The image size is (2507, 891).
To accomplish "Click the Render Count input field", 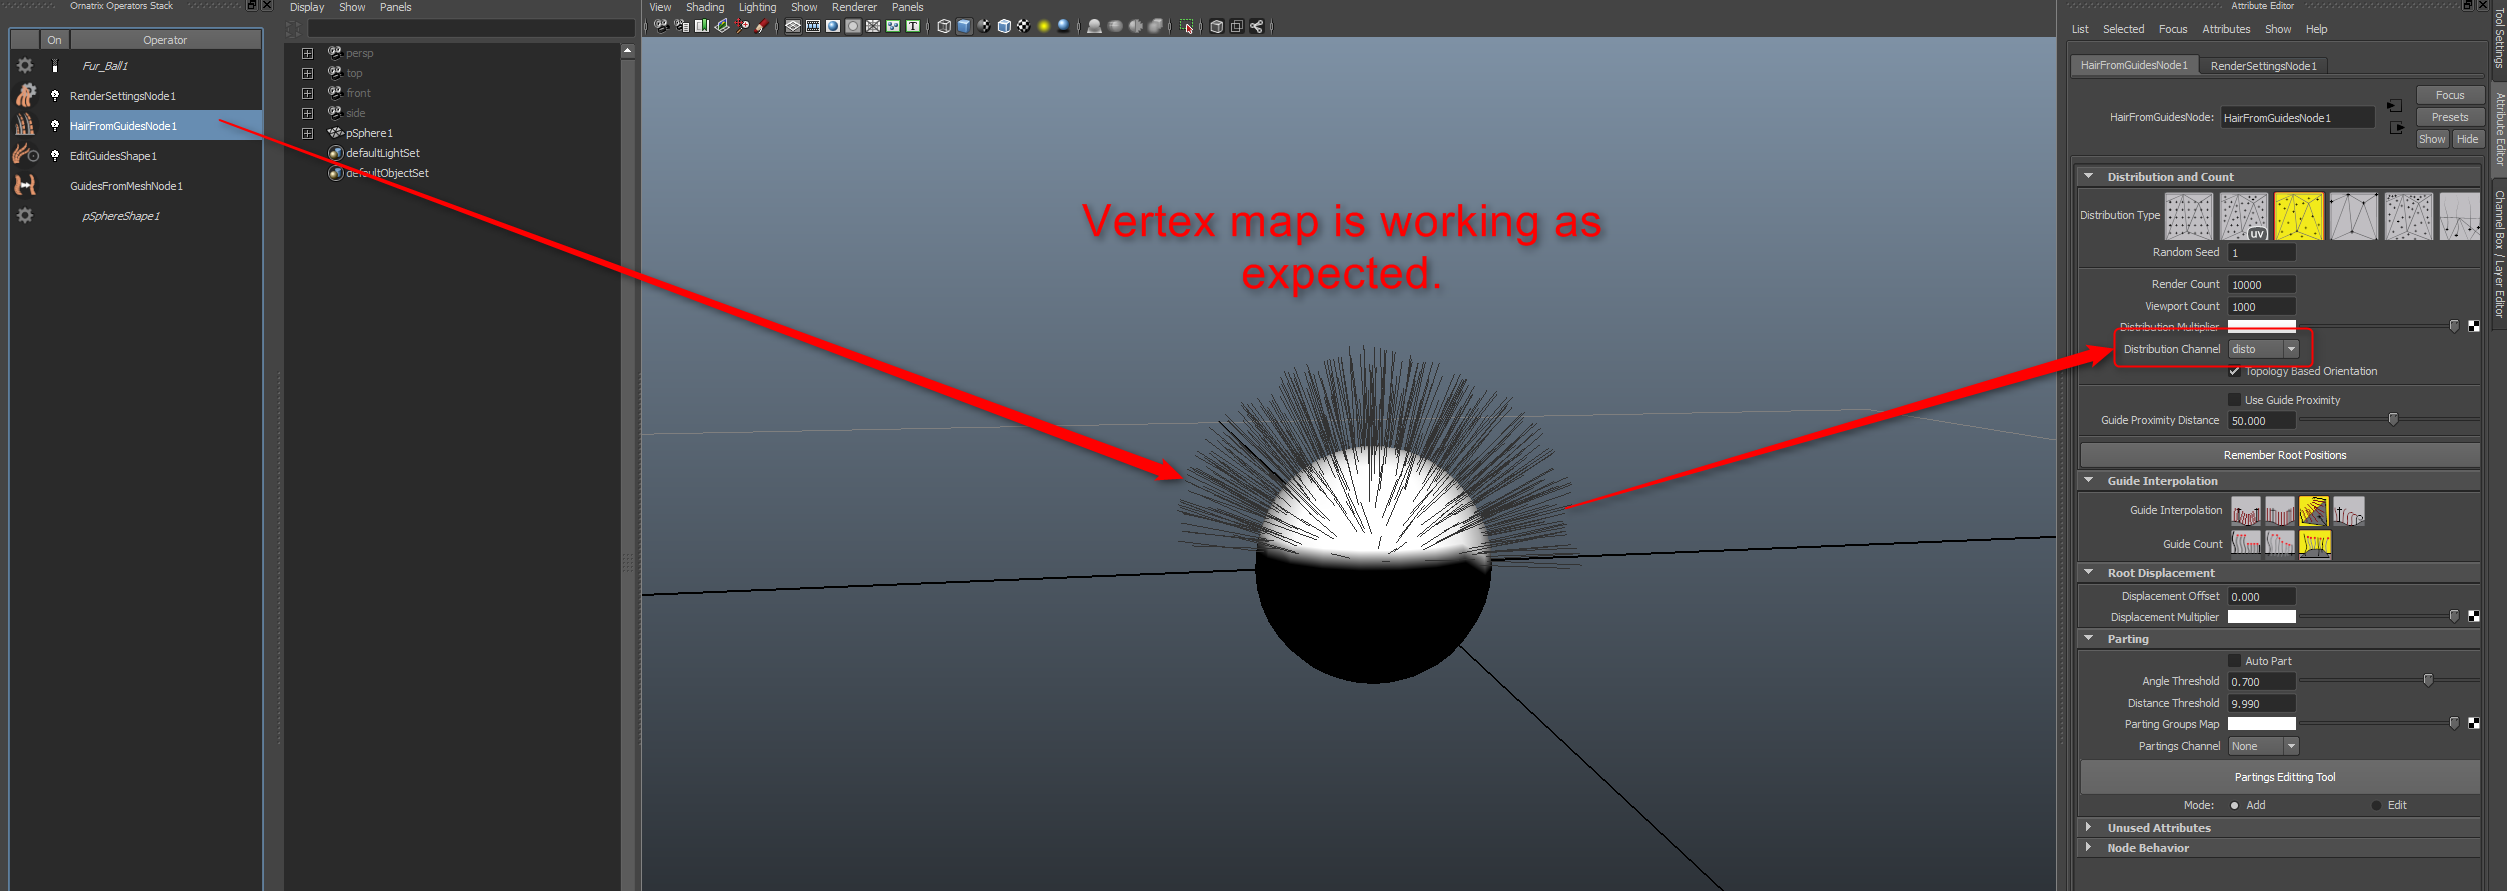I will point(2261,285).
